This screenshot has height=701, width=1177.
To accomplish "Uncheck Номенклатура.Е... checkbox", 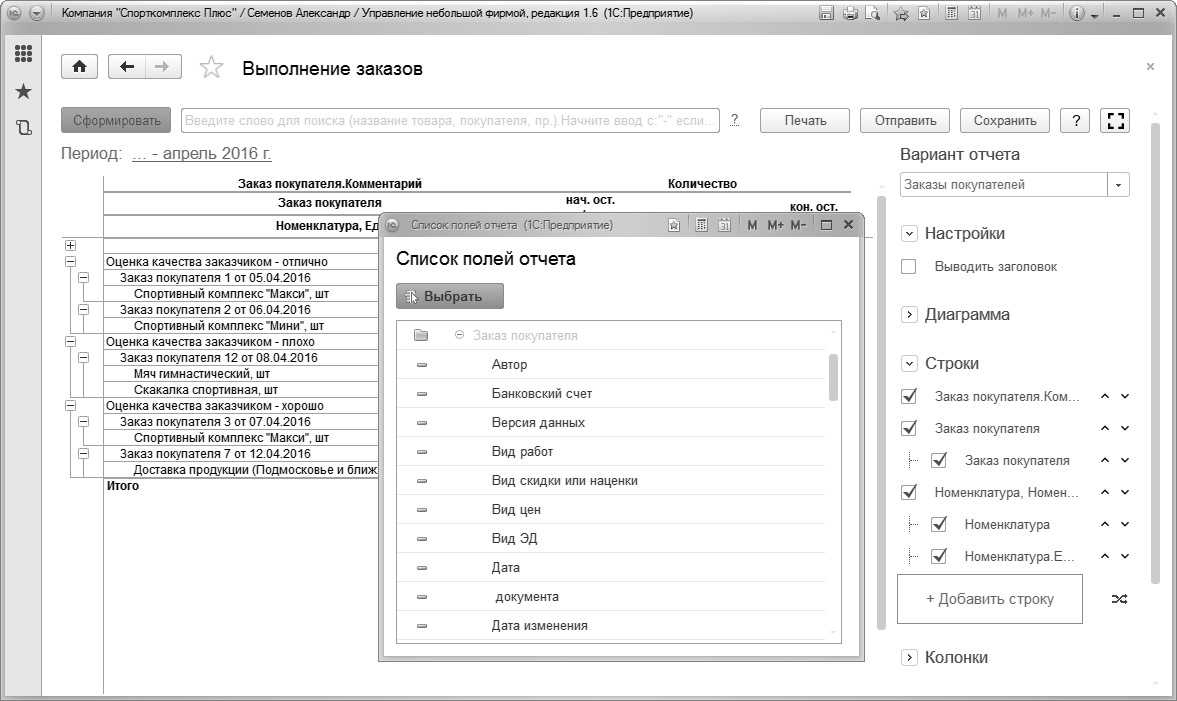I will tap(938, 556).
